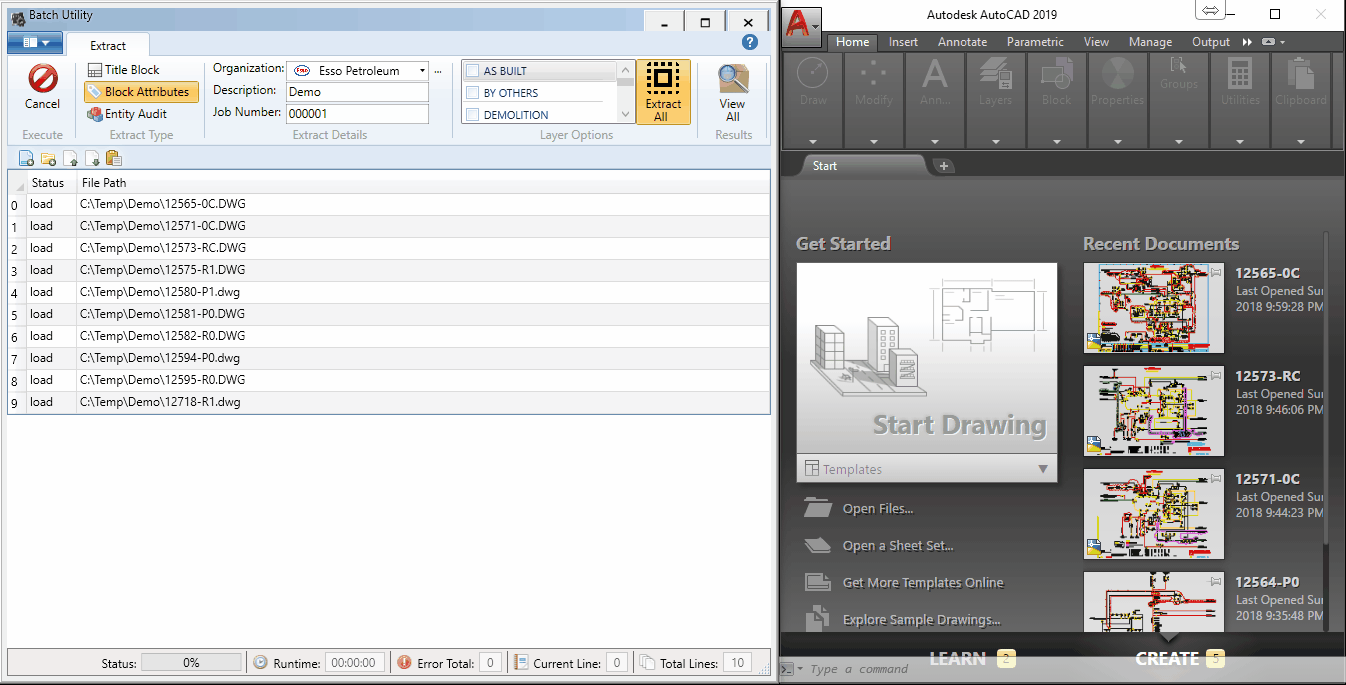This screenshot has height=685, width=1346.
Task: Click the move file up icon
Action: (70, 158)
